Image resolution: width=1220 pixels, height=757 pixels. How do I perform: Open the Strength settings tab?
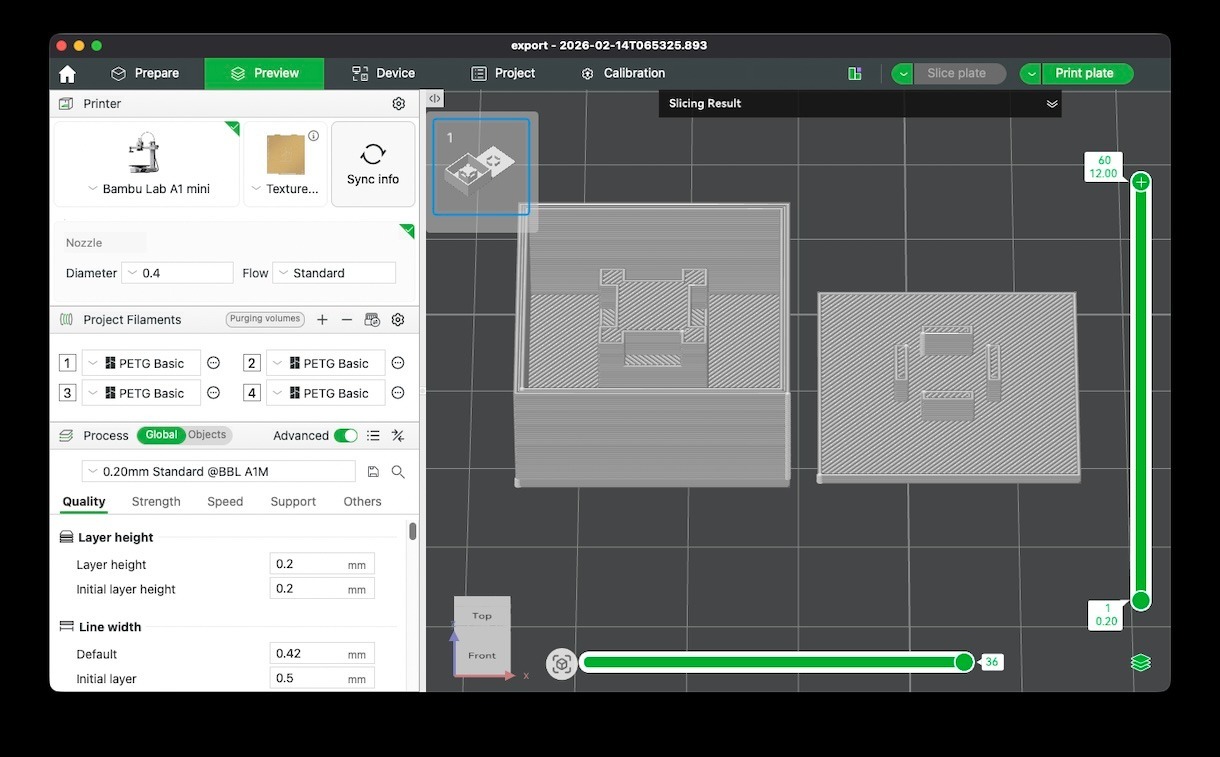156,502
